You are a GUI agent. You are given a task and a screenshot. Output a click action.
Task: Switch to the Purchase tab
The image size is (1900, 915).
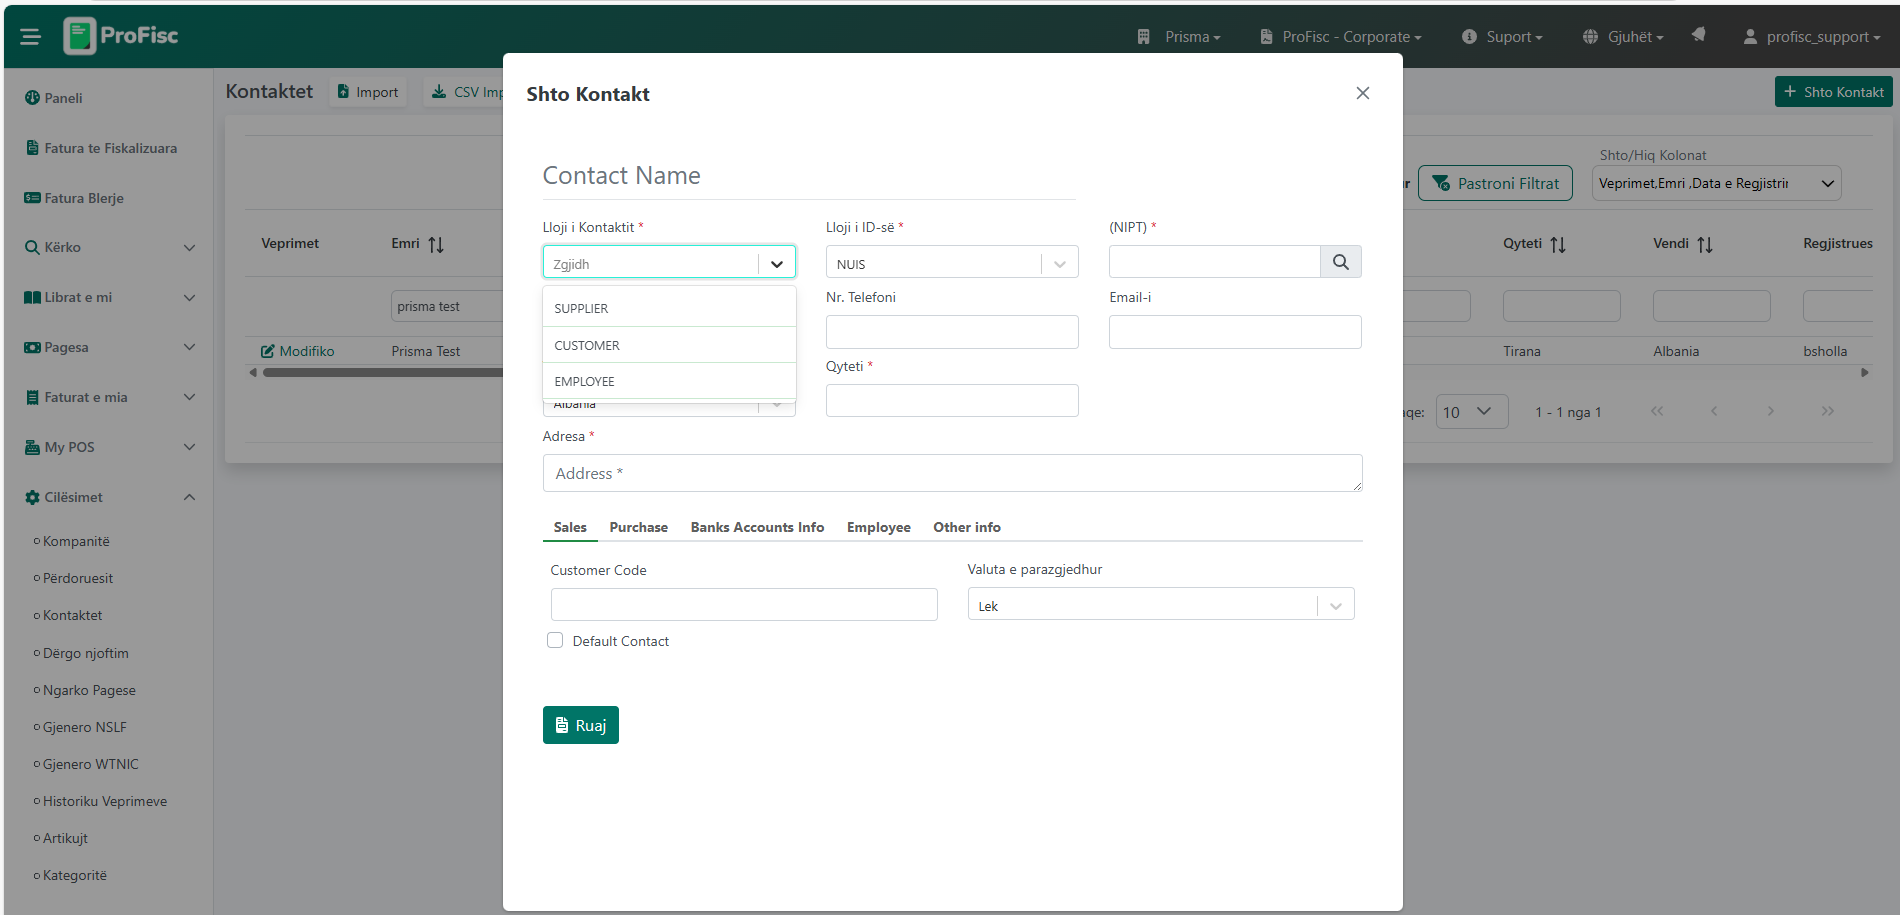(638, 527)
